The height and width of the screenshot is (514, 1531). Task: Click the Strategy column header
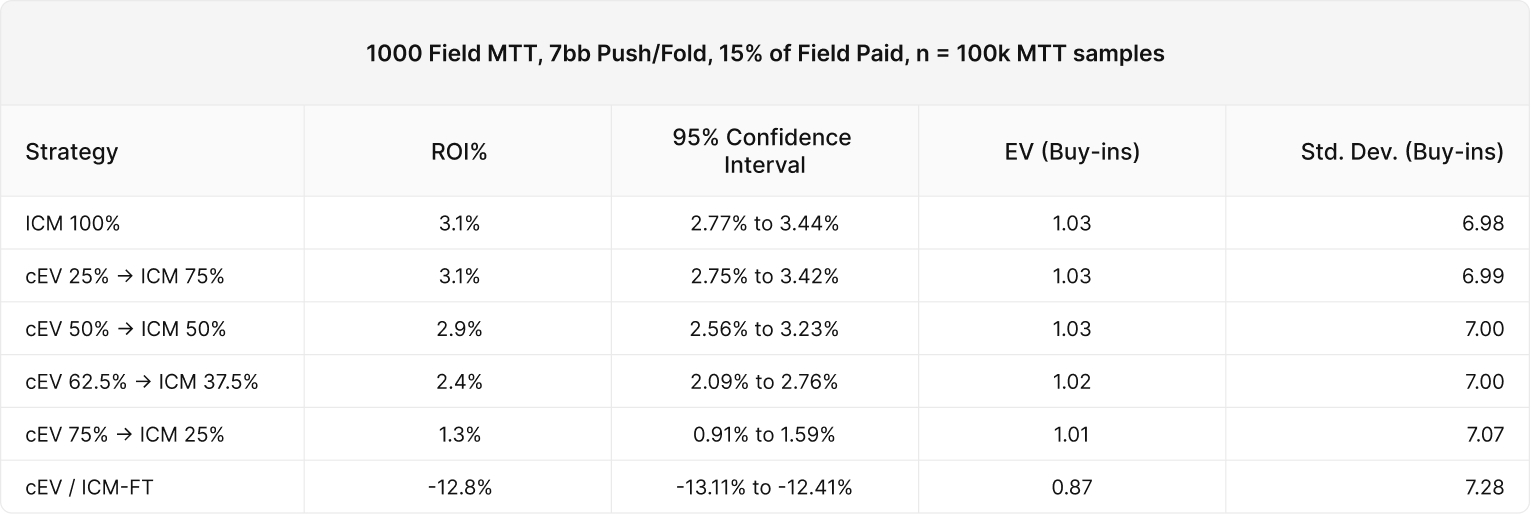72,151
